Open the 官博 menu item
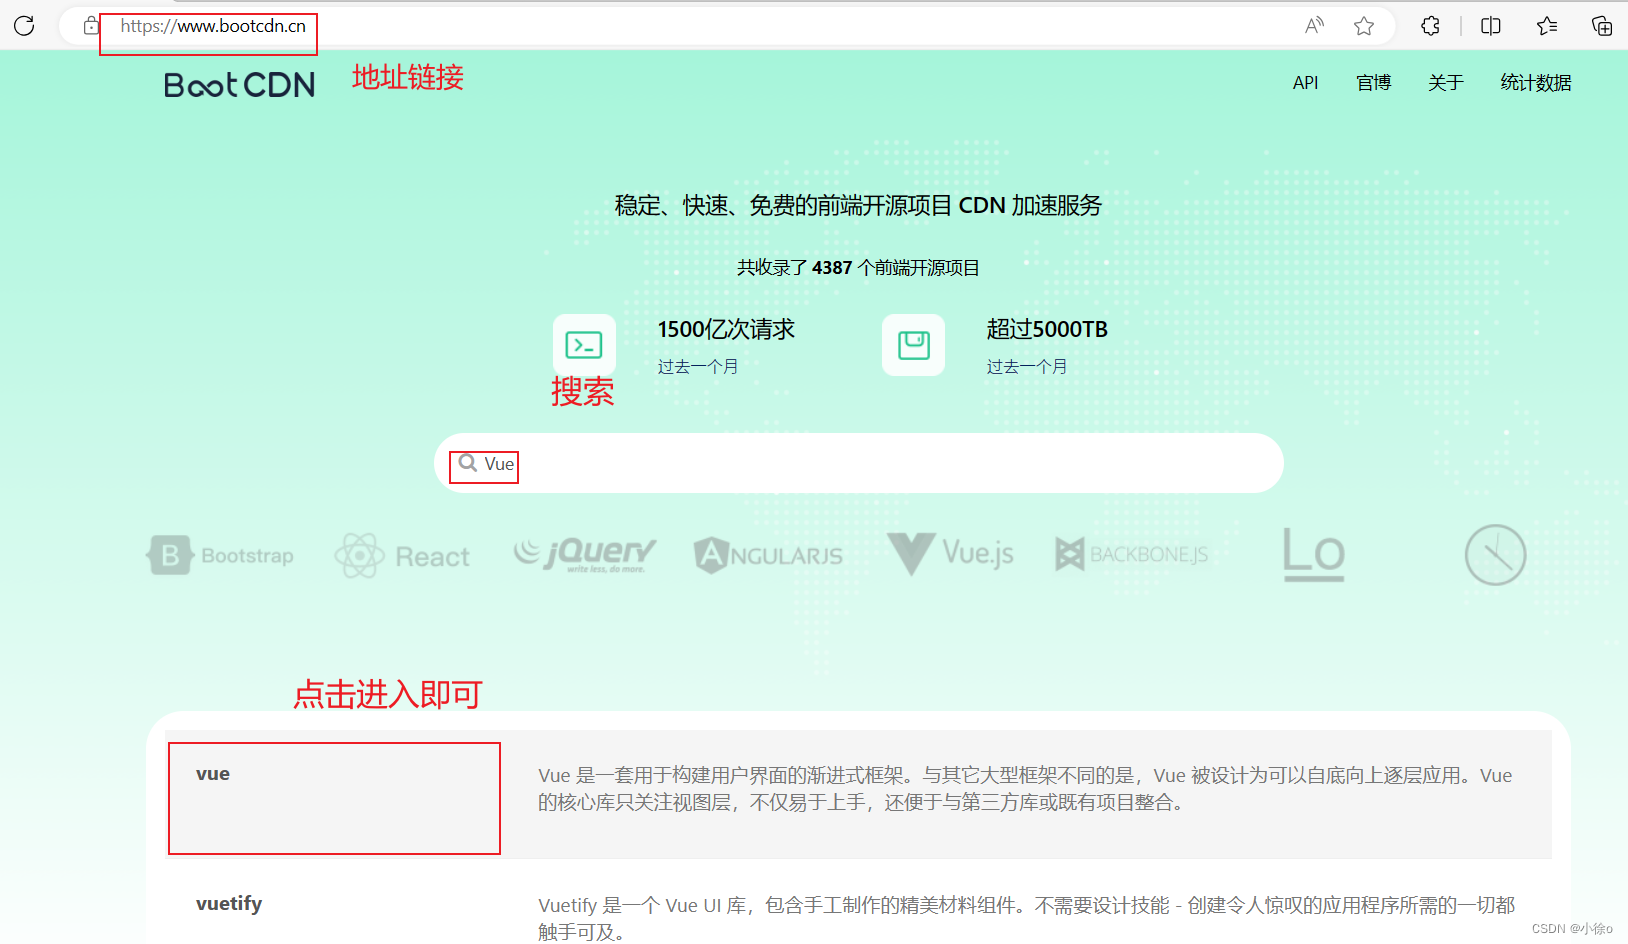This screenshot has width=1628, height=944. point(1374,83)
